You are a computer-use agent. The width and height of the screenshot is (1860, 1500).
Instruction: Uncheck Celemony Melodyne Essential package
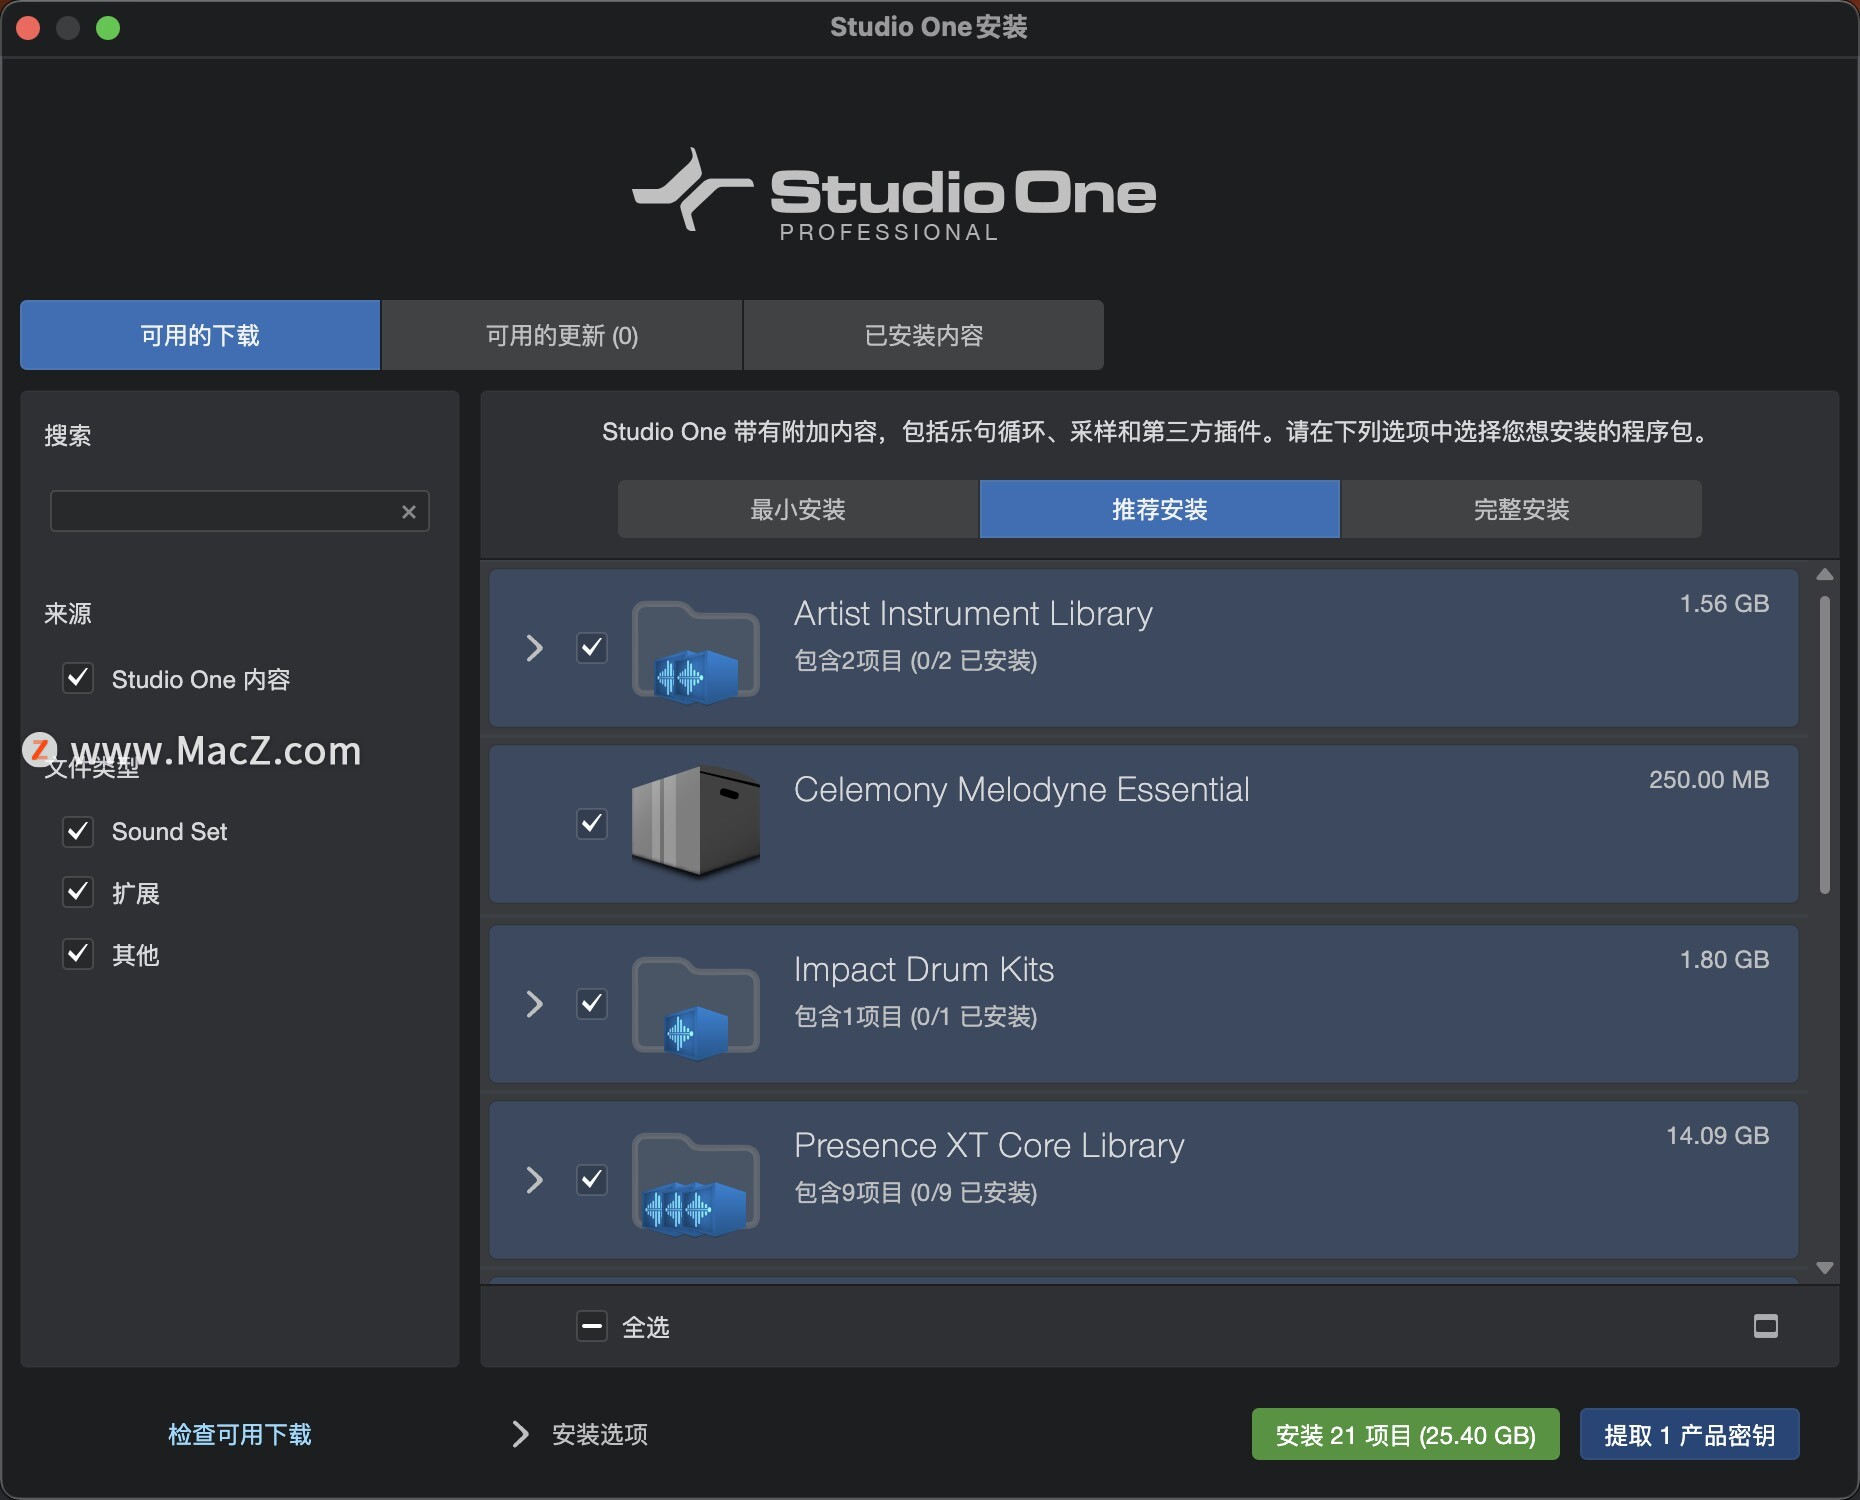[592, 824]
